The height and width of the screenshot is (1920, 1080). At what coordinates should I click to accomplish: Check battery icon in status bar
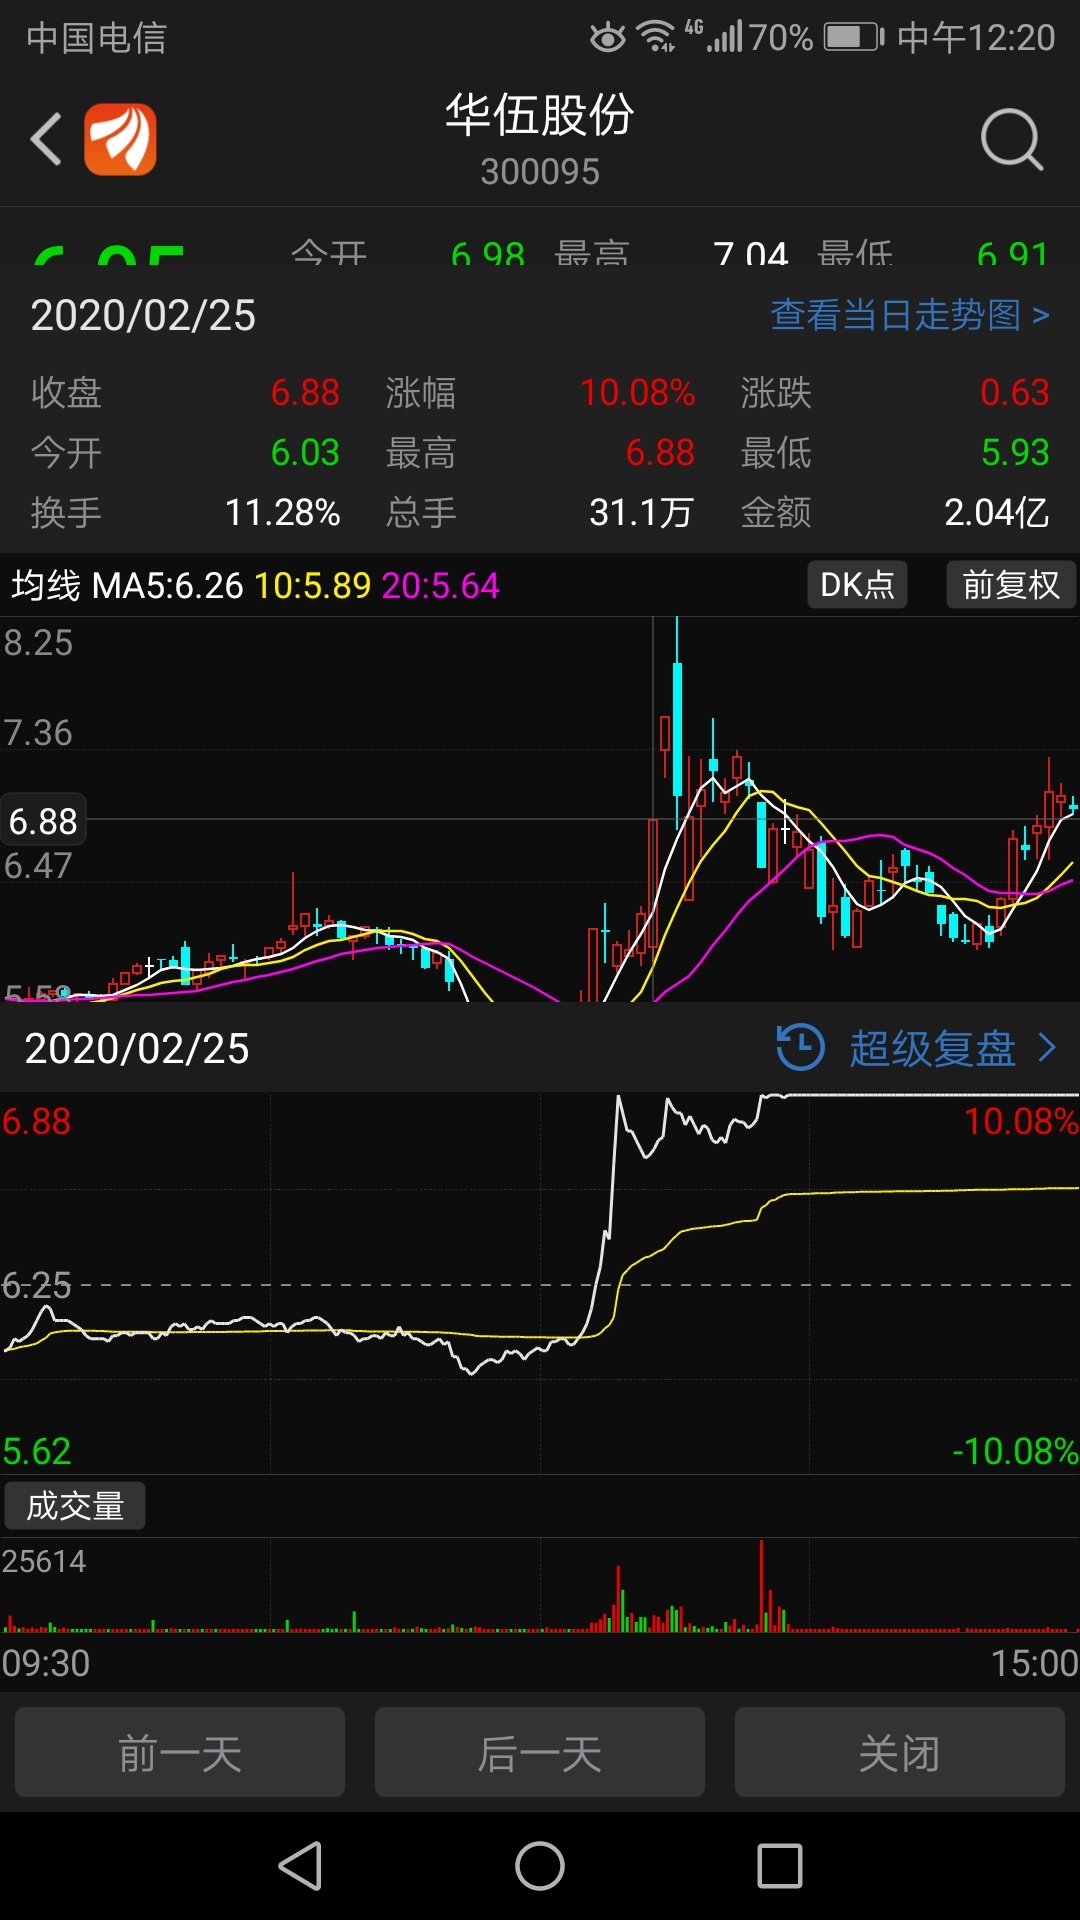854,38
